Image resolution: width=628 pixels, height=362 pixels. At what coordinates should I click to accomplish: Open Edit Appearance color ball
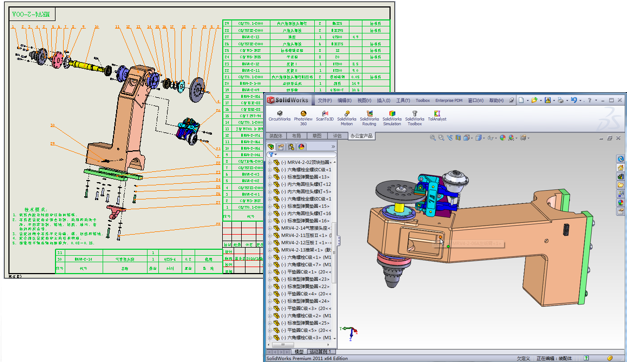coord(503,138)
